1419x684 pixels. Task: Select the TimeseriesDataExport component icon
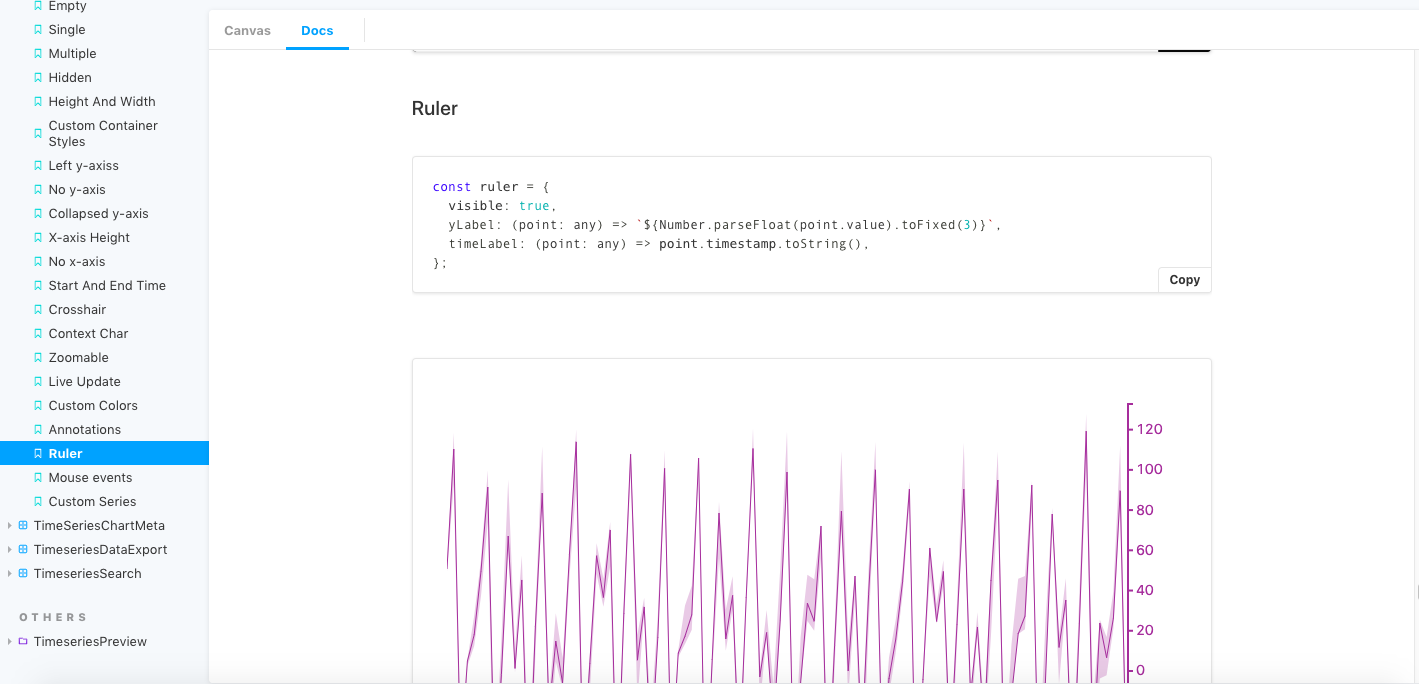tap(22, 549)
